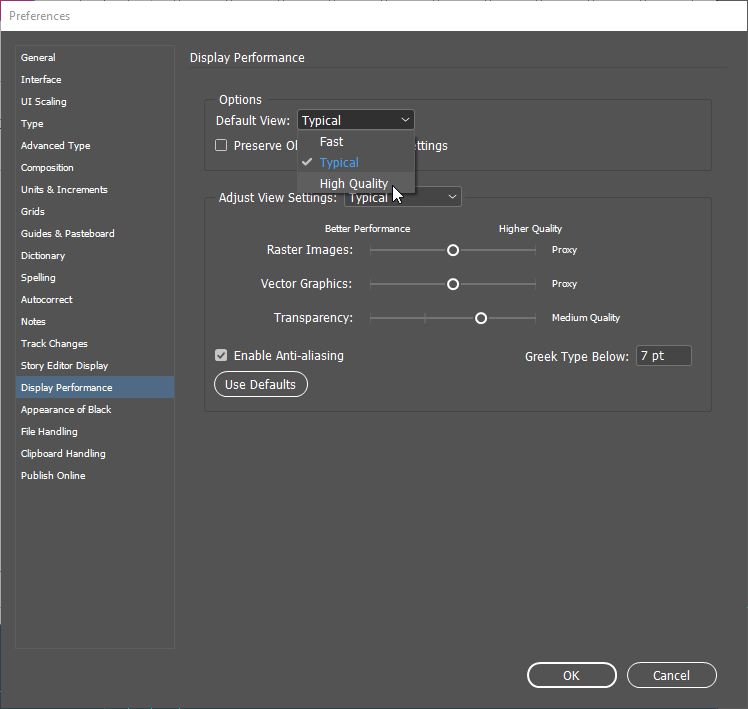Viewport: 748px width, 709px height.
Task: Select Track Changes category
Action: pos(94,344)
